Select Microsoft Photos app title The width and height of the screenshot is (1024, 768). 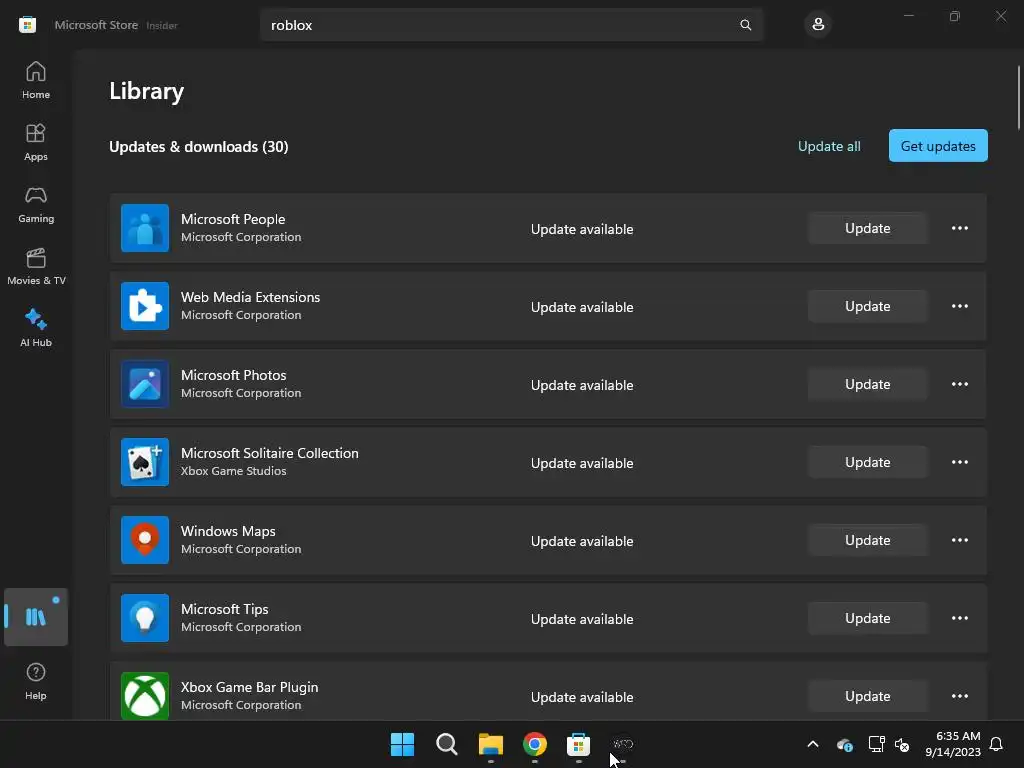[233, 375]
